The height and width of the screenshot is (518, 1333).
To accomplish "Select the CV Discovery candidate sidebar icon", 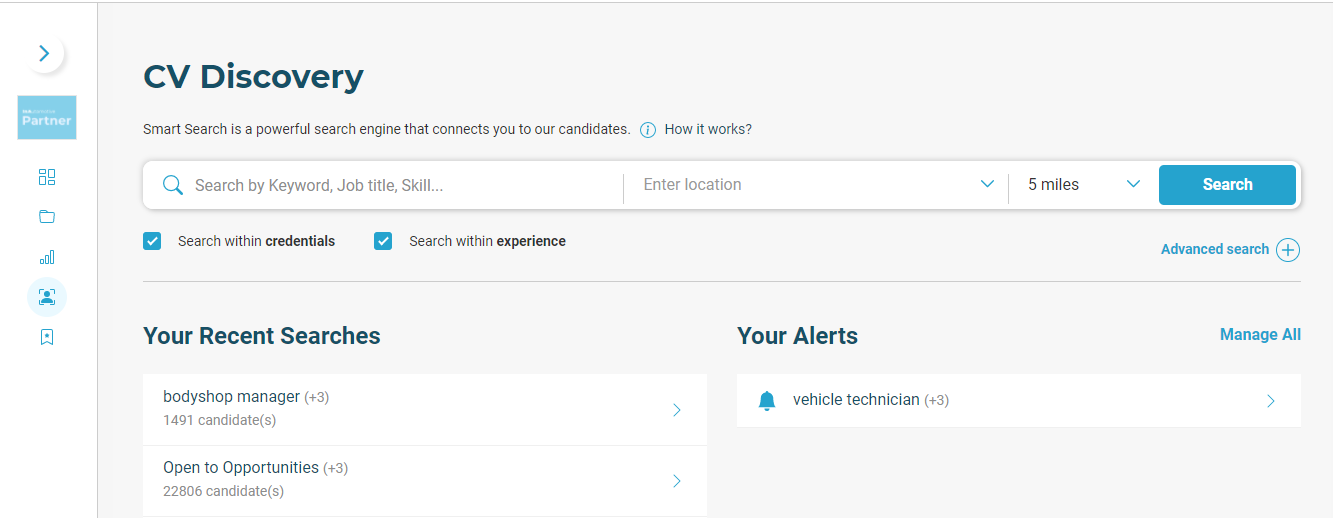I will [x=47, y=297].
